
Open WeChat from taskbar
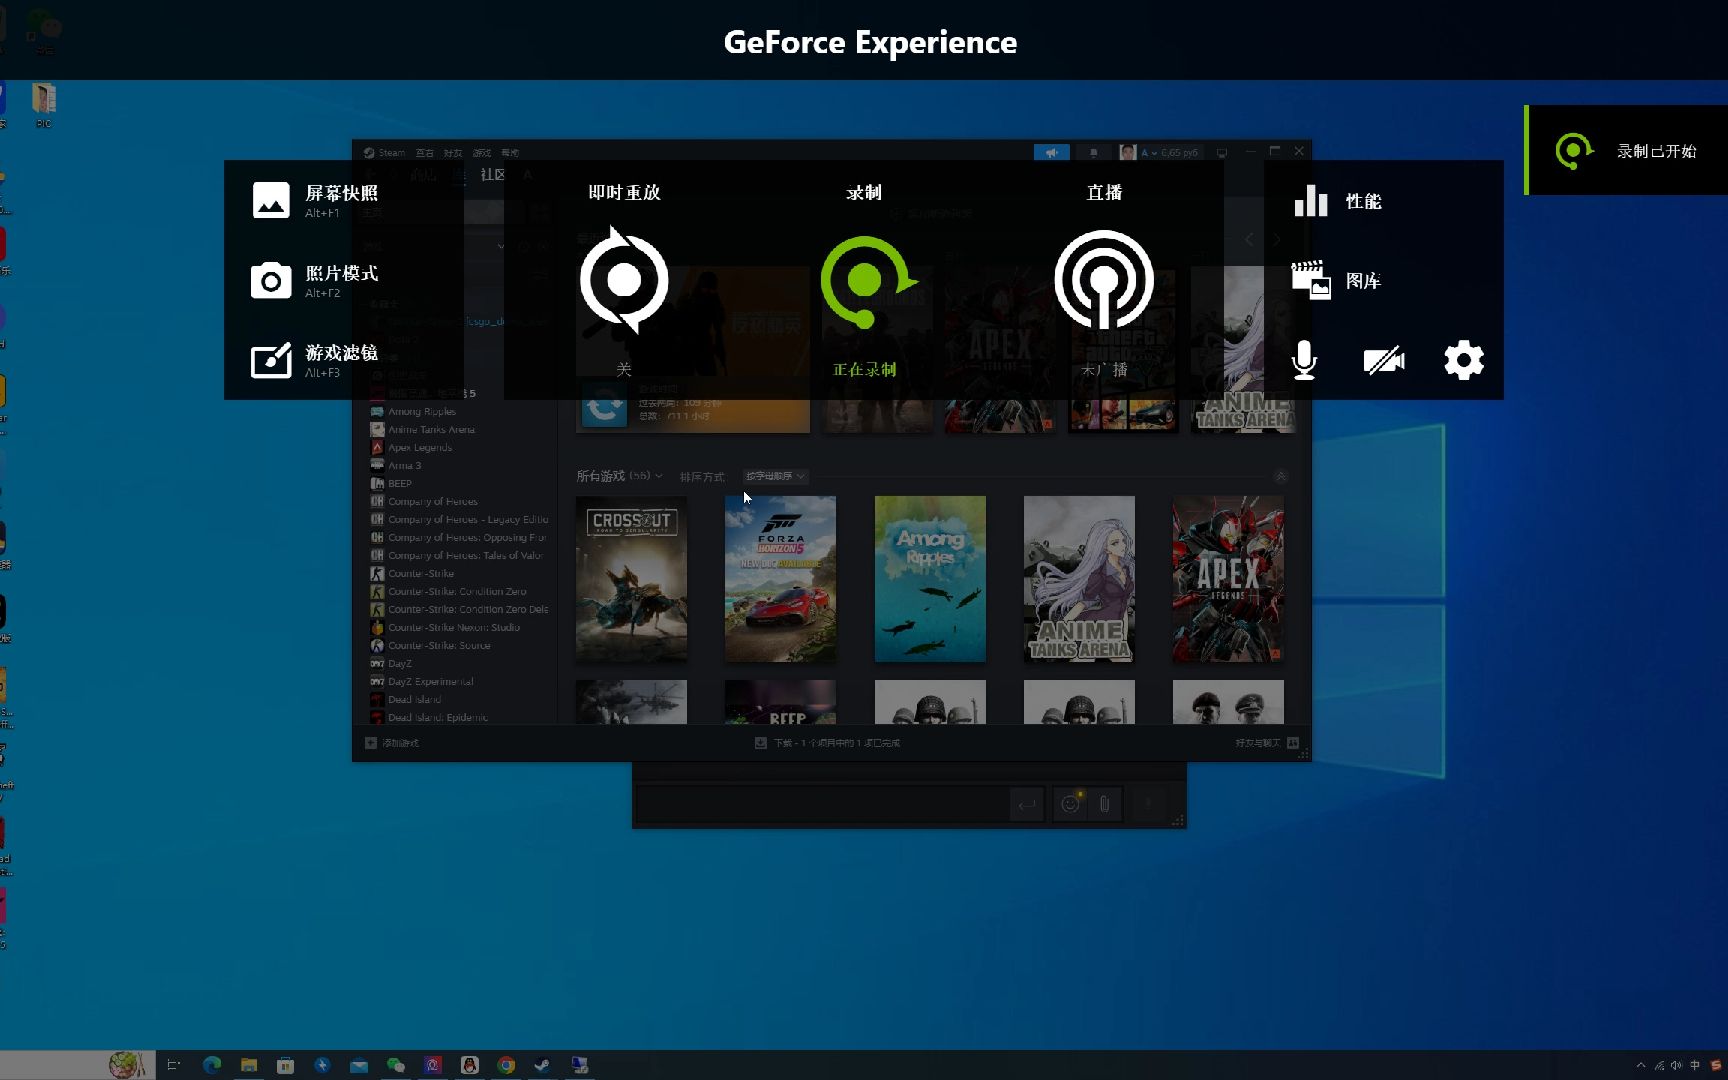(396, 1065)
